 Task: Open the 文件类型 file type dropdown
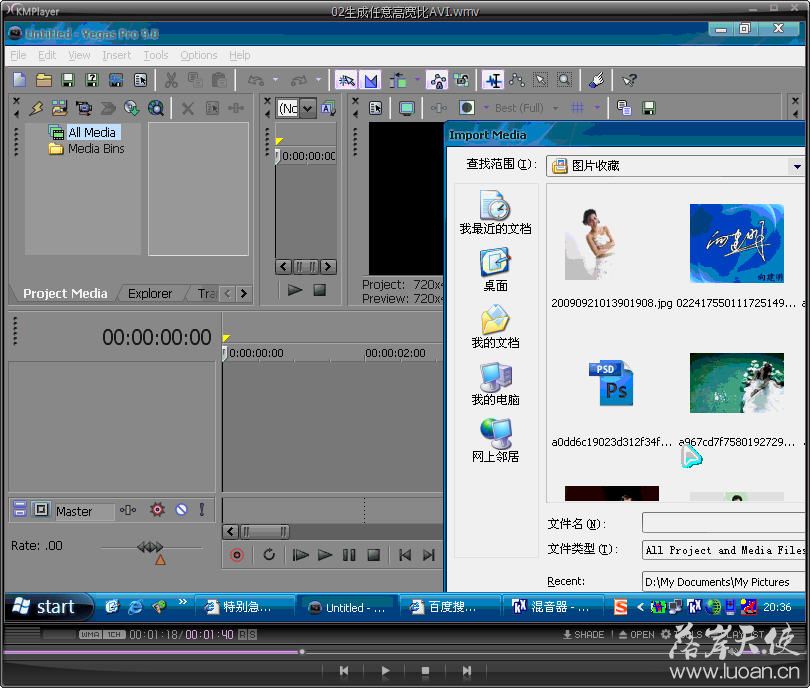point(723,550)
